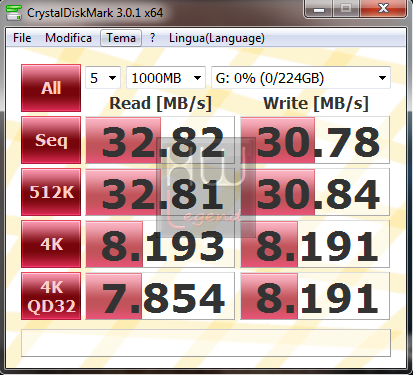
Task: Click the 4K read value 8.193
Action: tap(160, 244)
